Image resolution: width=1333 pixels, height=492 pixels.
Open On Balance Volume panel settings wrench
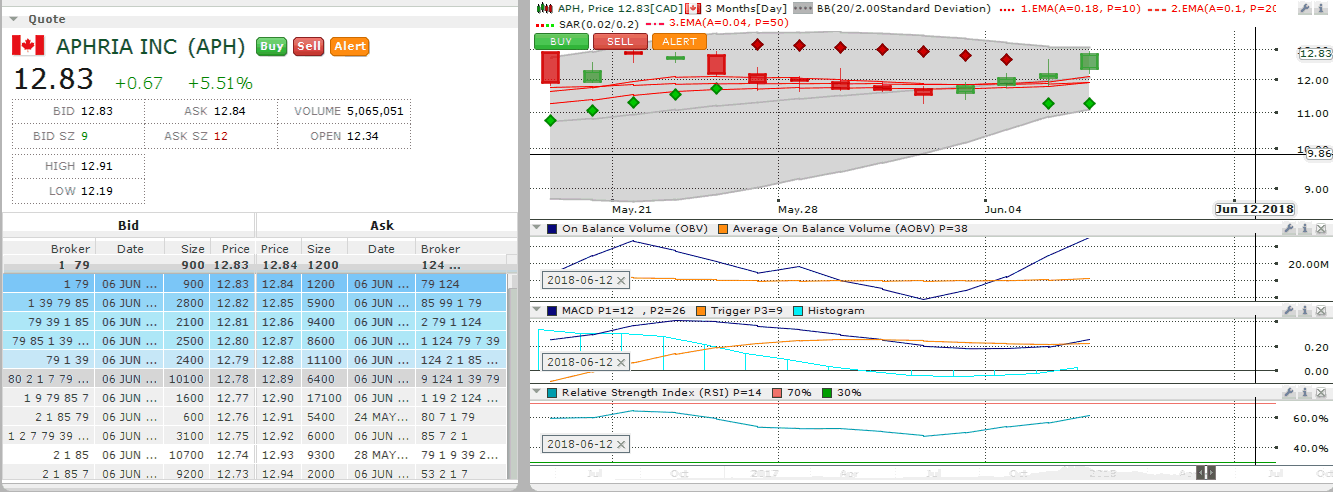click(1289, 228)
